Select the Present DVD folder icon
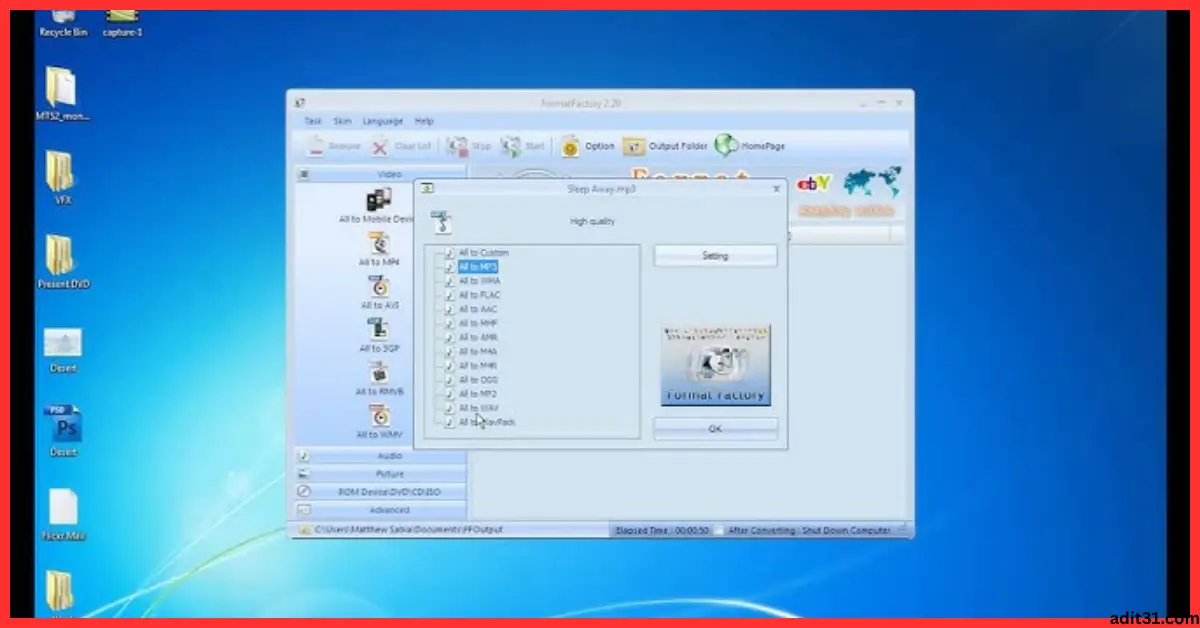1200x628 pixels. pos(60,255)
